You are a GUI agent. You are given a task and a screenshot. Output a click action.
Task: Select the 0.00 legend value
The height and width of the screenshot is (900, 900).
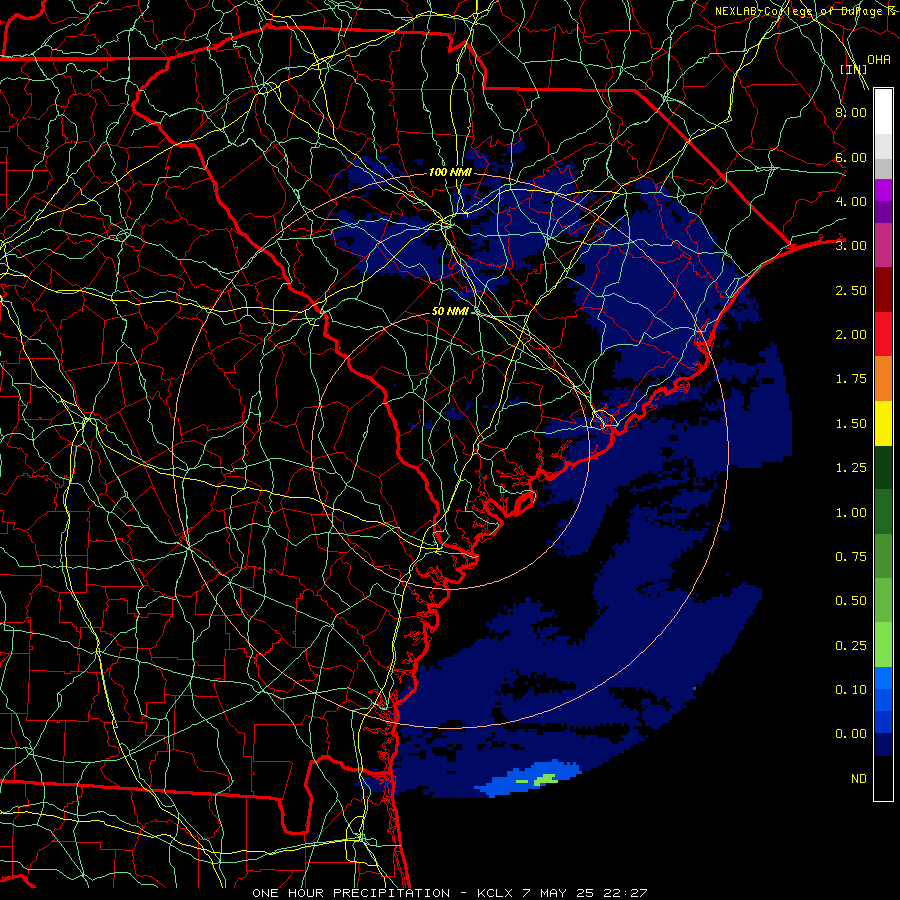pos(851,734)
